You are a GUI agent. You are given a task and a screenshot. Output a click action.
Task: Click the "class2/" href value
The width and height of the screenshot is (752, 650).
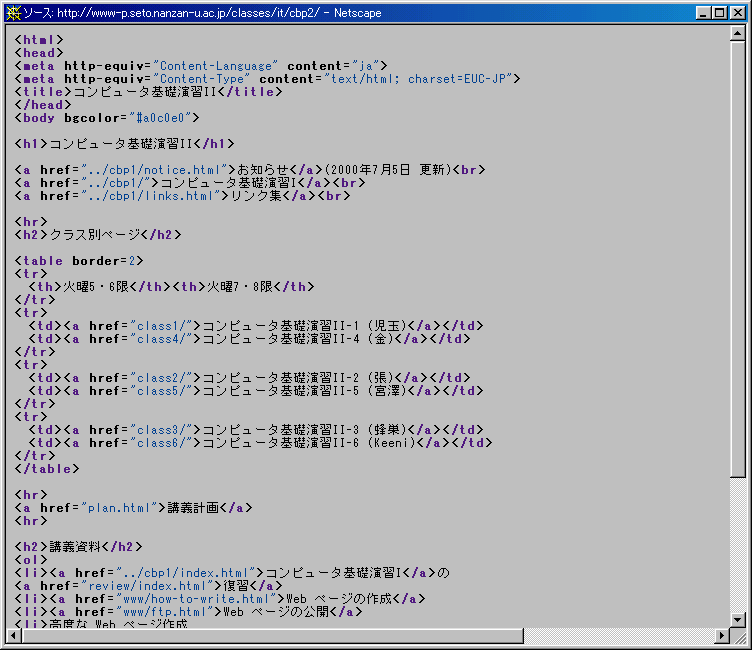coord(161,378)
